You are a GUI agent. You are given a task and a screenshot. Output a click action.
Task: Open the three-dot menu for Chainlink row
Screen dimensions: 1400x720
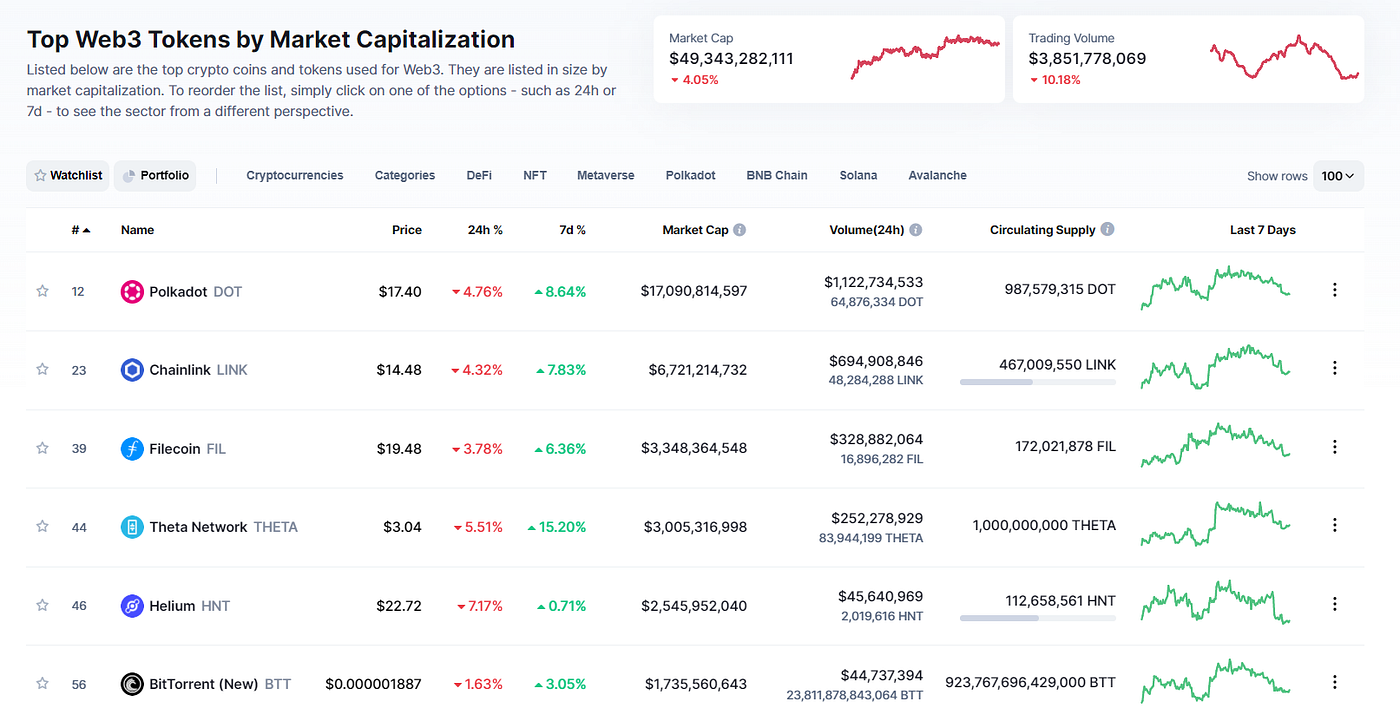point(1334,368)
